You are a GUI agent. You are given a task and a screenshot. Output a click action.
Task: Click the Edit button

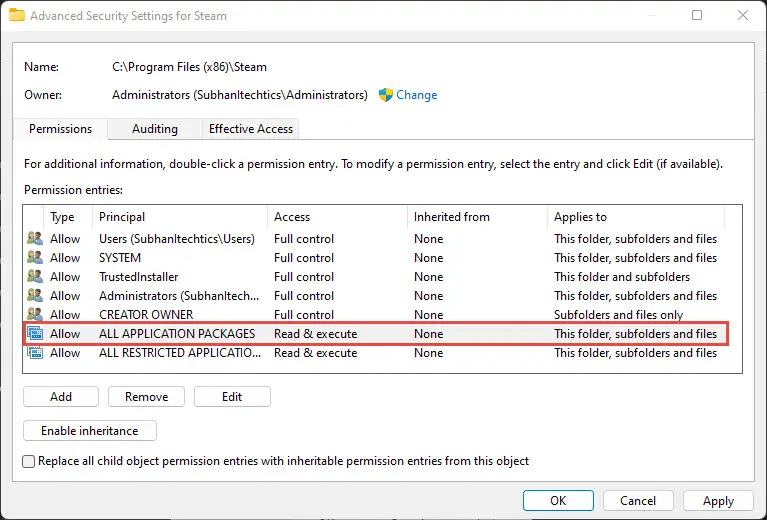click(232, 397)
